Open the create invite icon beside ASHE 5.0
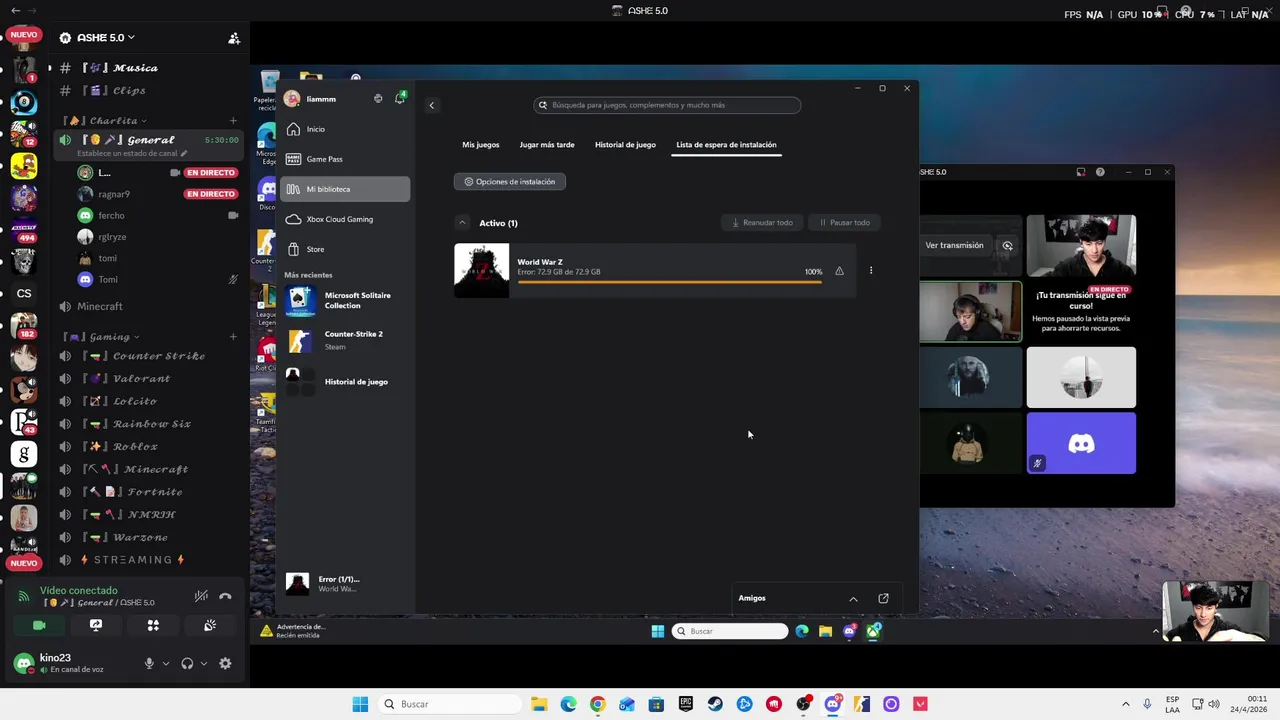Image resolution: width=1280 pixels, height=720 pixels. coord(234,38)
